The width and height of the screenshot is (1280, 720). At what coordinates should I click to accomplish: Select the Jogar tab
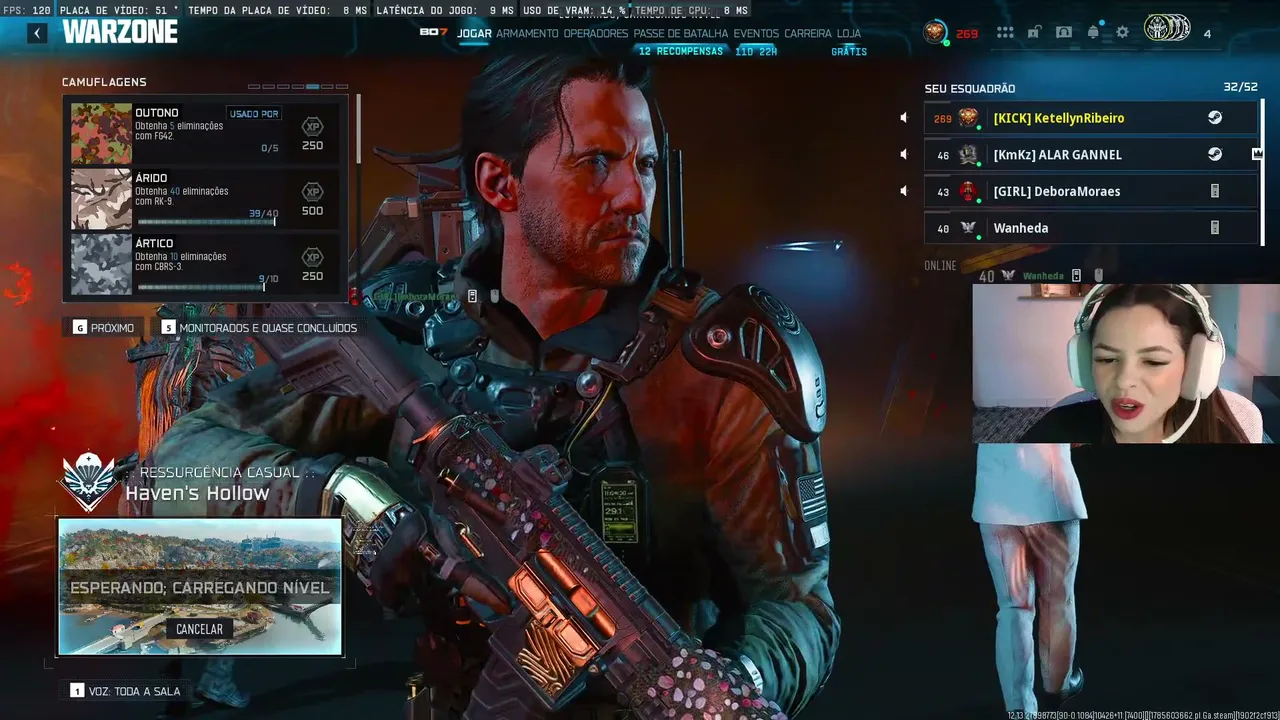(474, 33)
